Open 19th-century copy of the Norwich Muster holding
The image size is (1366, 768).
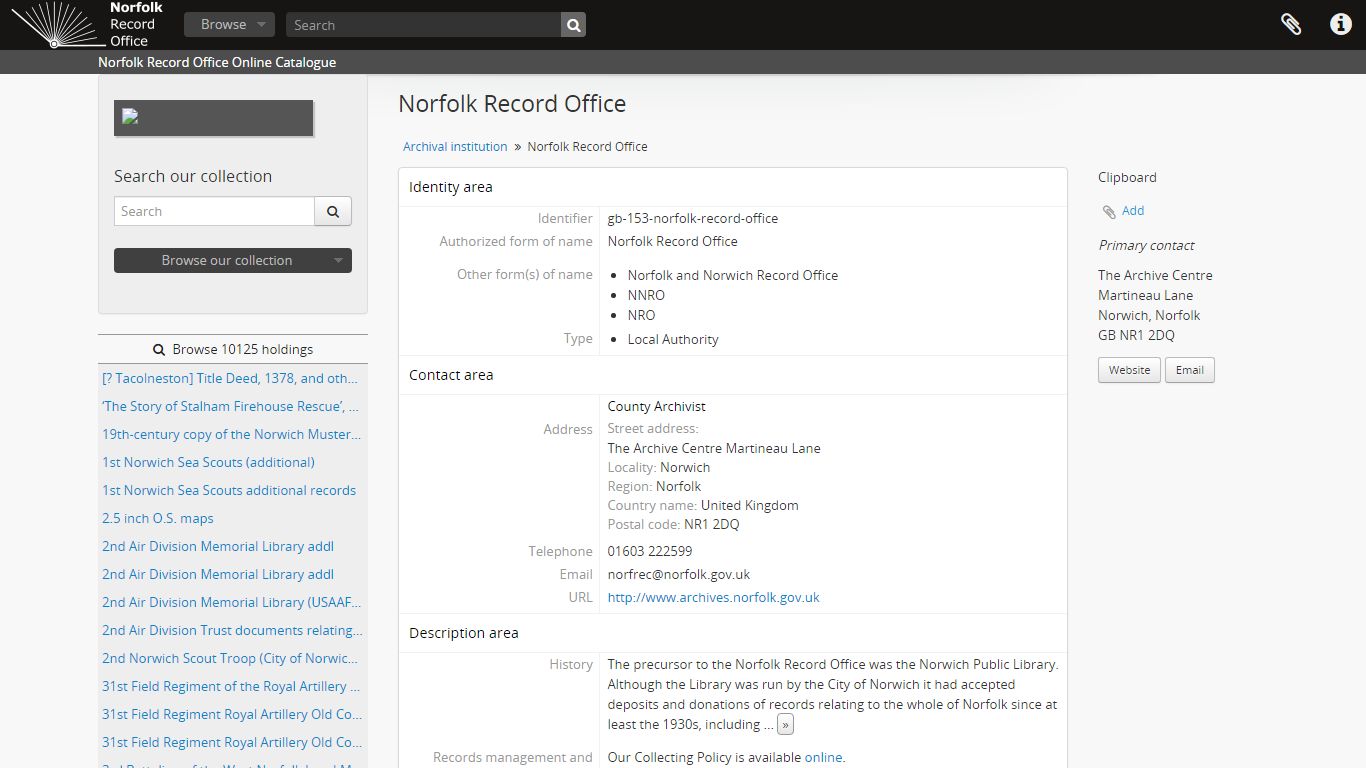click(x=232, y=434)
